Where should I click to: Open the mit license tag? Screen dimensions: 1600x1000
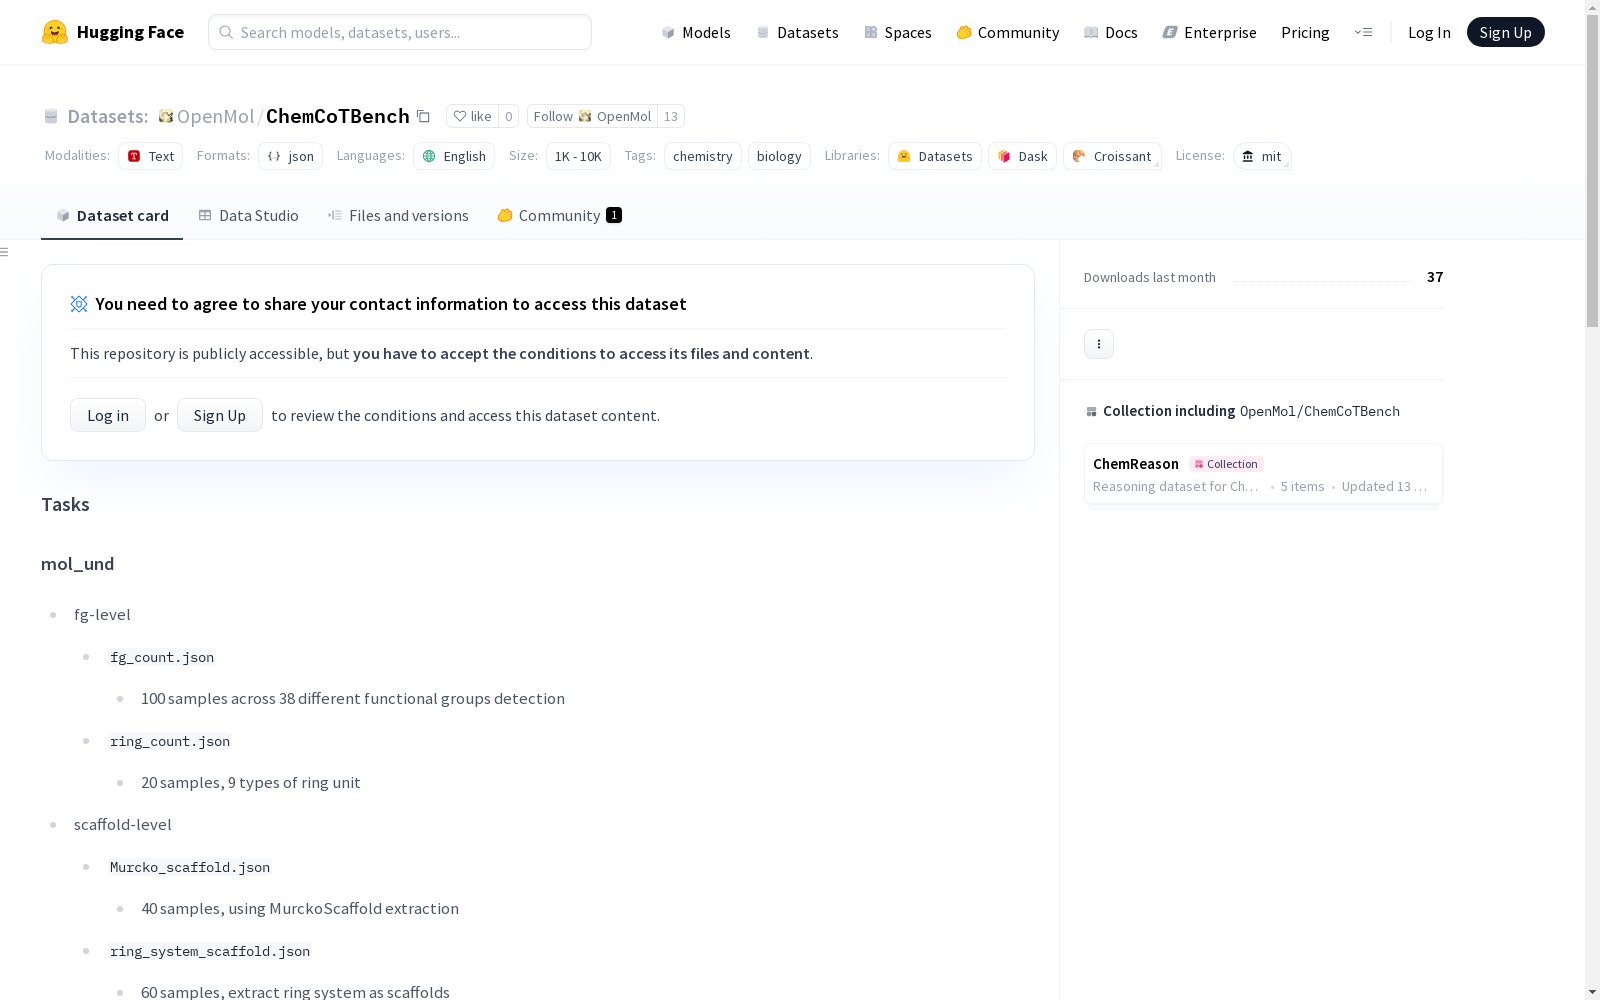[x=1262, y=156]
